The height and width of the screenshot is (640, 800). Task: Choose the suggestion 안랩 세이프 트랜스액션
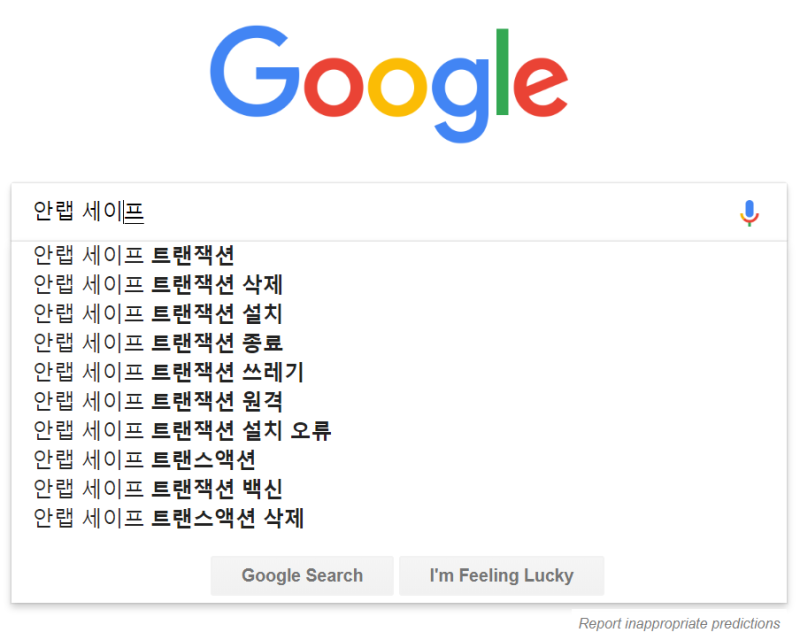point(399,459)
